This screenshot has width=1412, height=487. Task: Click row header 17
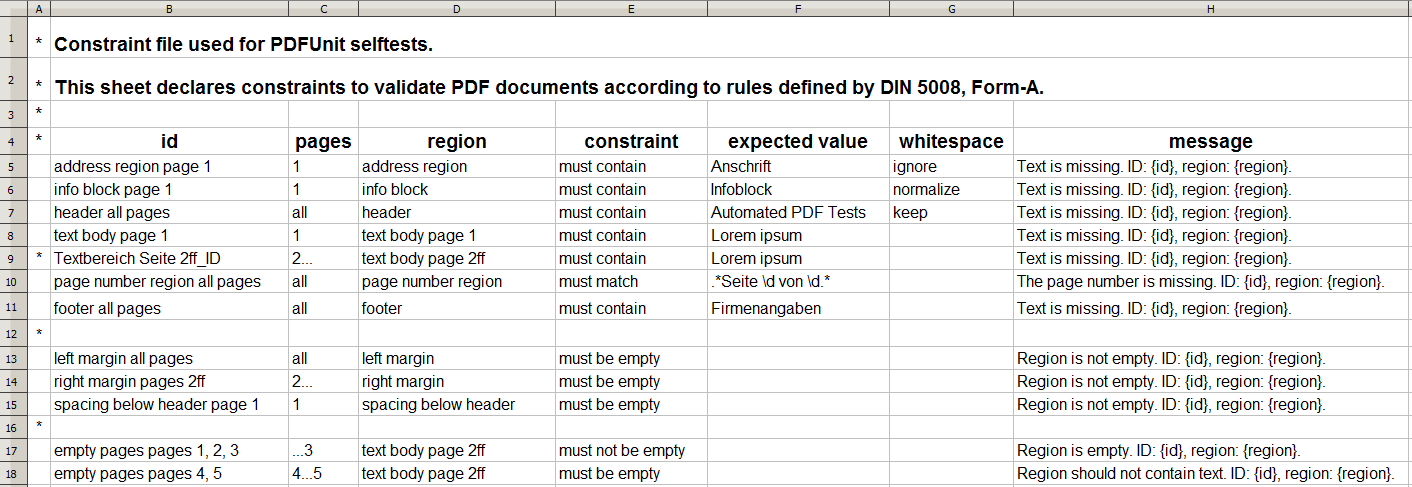tap(14, 451)
